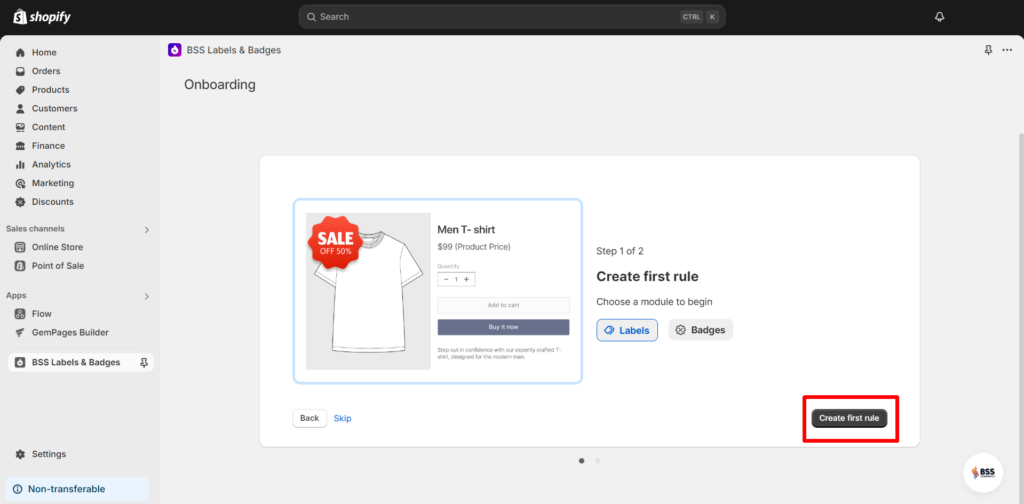Screen dimensions: 1024x504
Task: Unpin BSS Labels & Badges in sidebar
Action: [x=144, y=362]
